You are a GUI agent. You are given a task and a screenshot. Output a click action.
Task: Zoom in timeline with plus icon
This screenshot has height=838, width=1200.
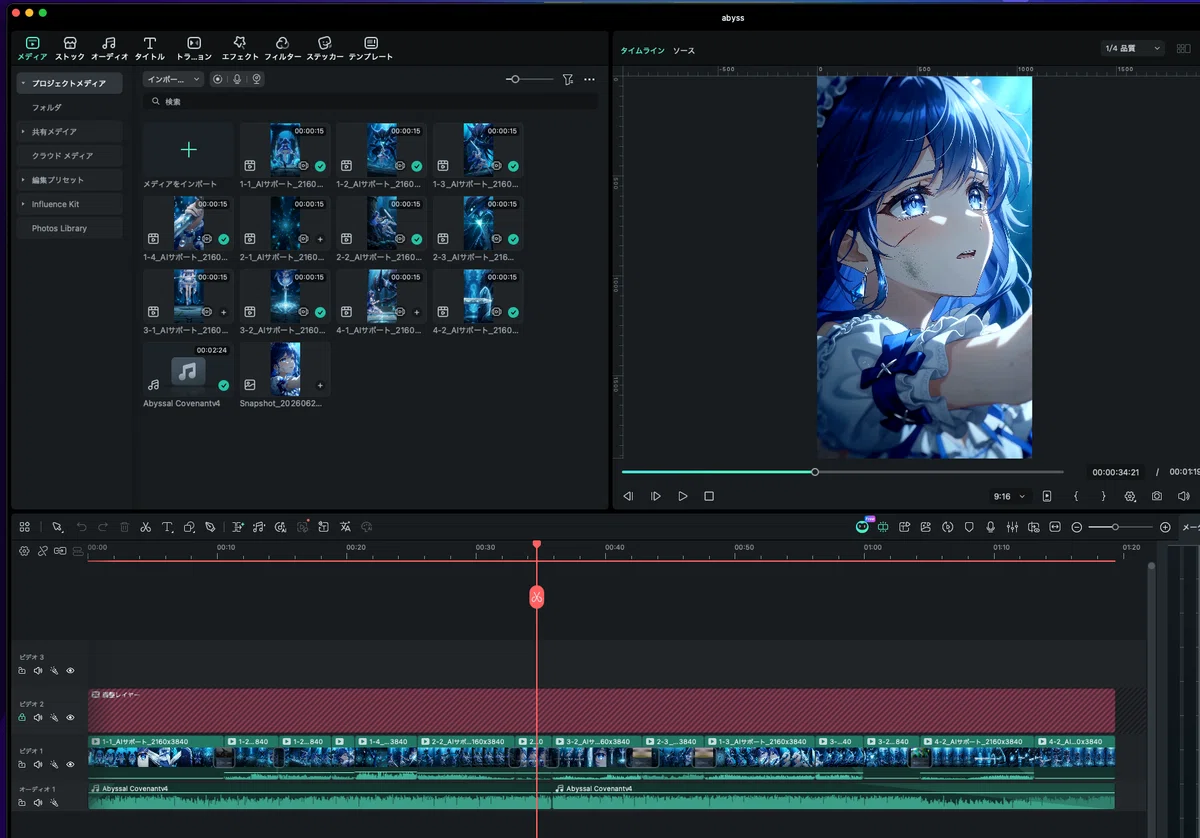pyautogui.click(x=1165, y=527)
